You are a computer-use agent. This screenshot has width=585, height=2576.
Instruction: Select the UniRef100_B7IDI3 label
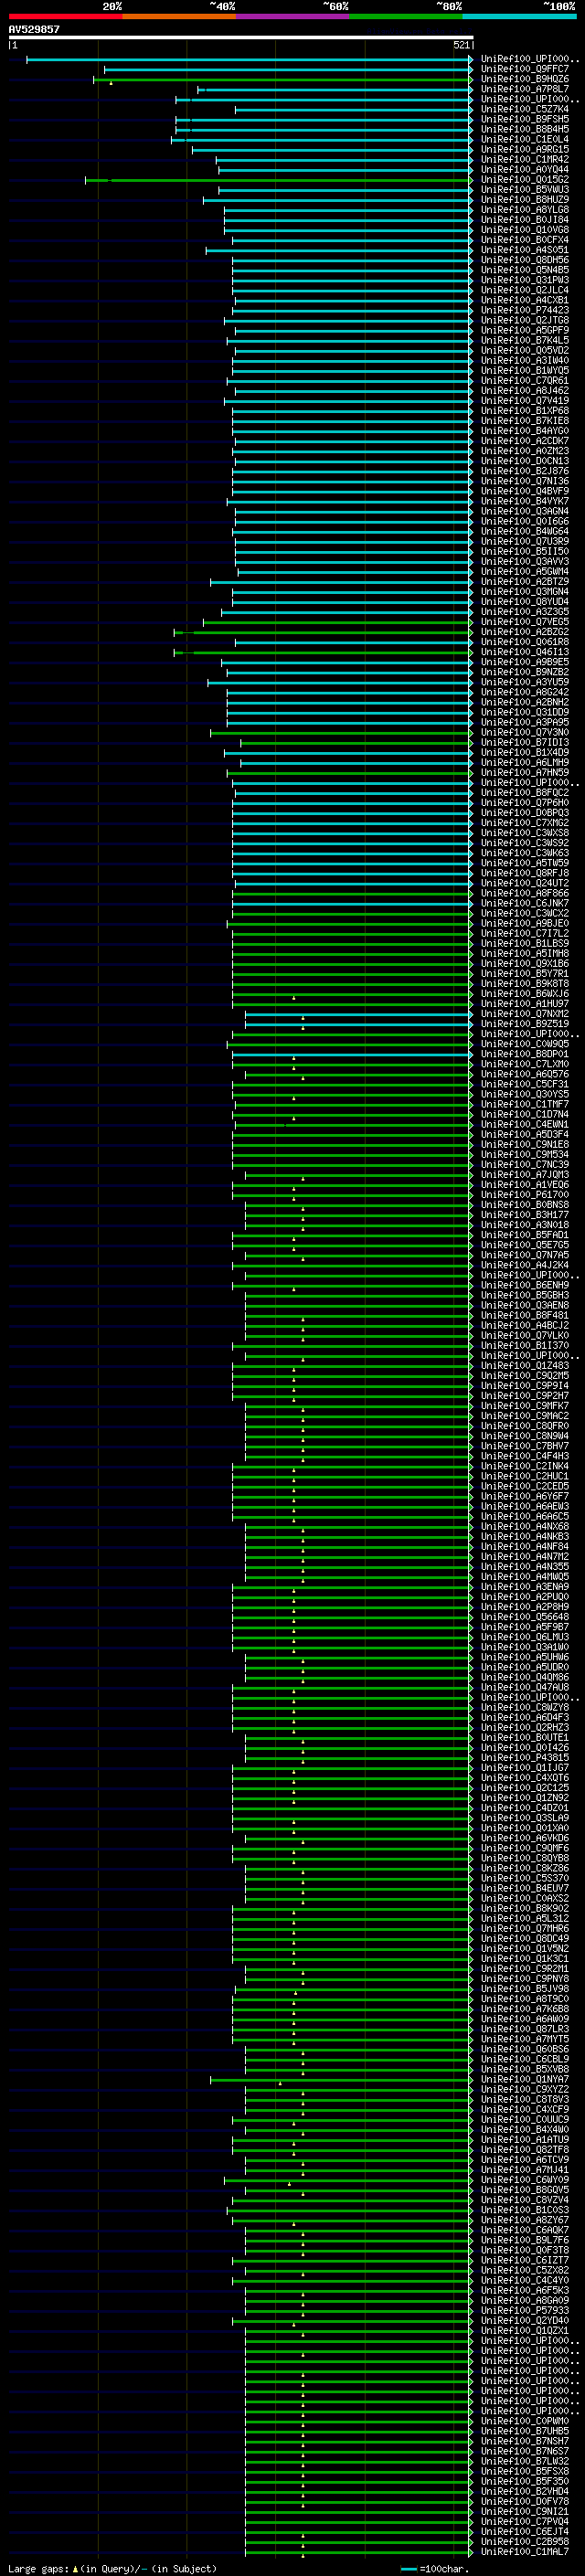pyautogui.click(x=525, y=742)
